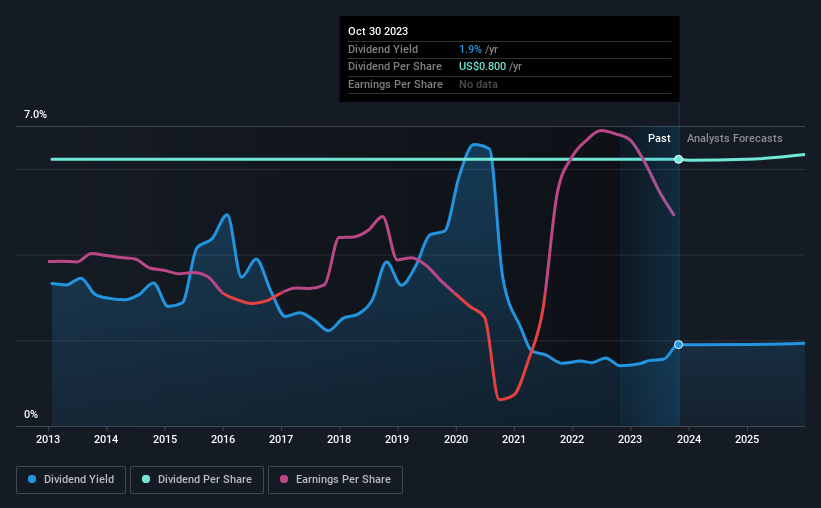Click the Oct 30 2023 tooltip date

pyautogui.click(x=378, y=31)
